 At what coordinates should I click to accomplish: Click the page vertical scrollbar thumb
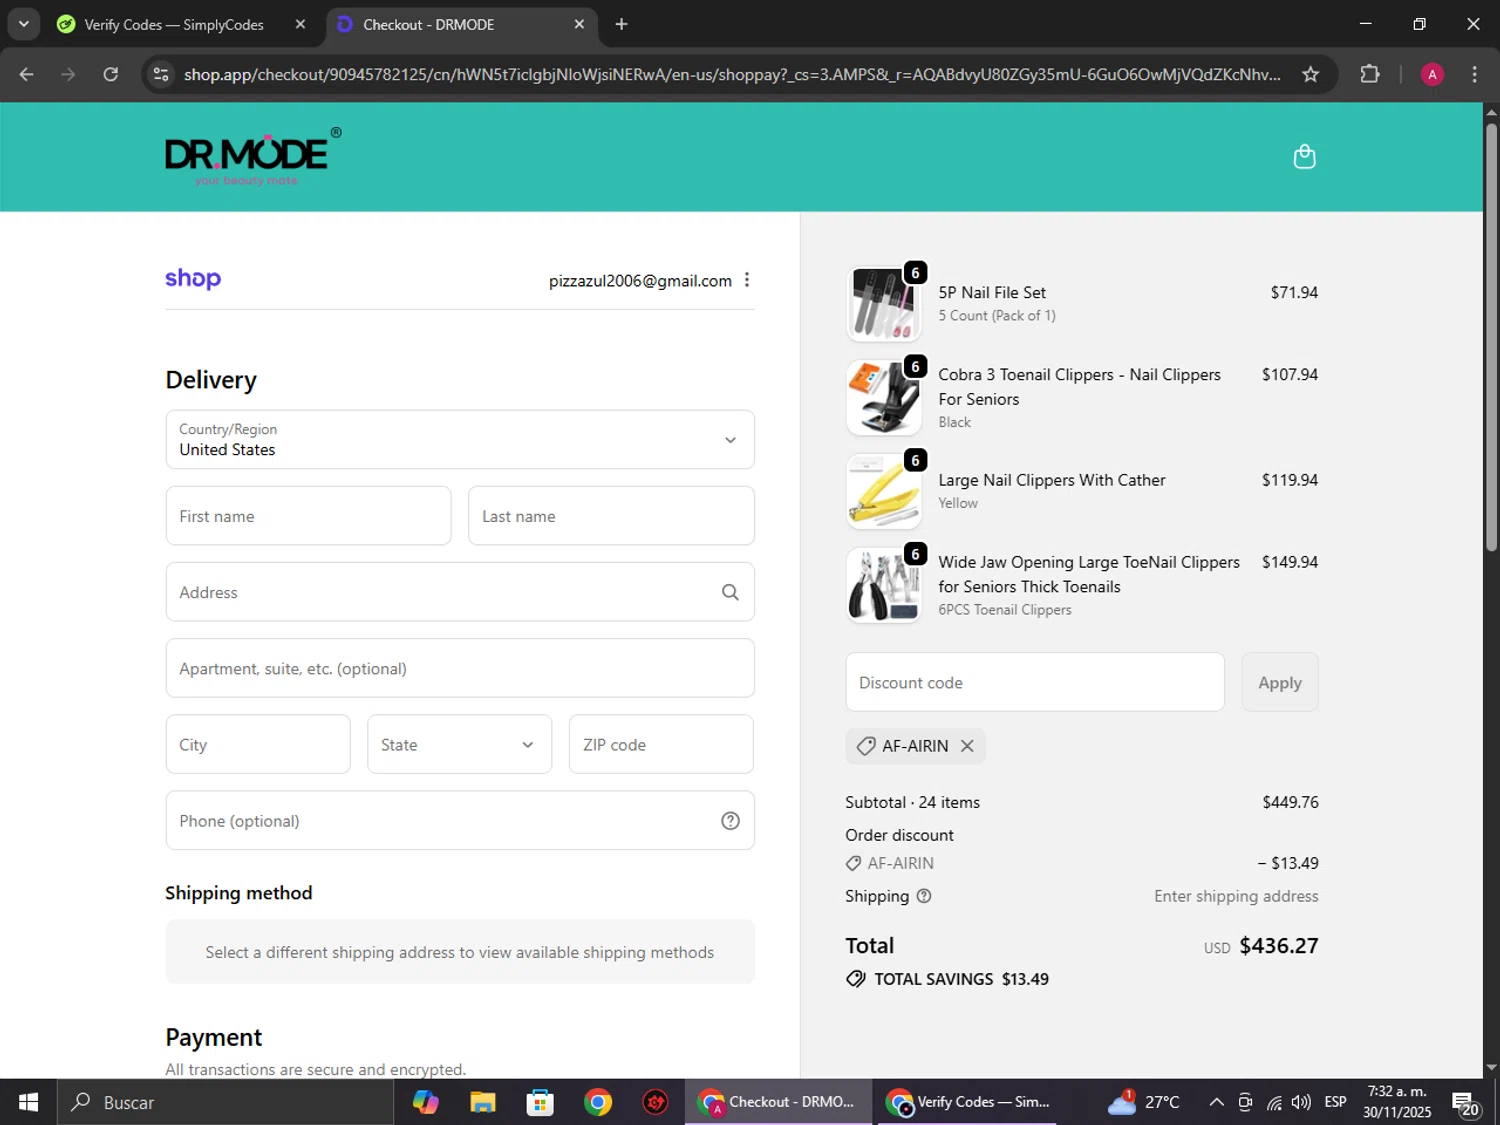[x=1491, y=336]
